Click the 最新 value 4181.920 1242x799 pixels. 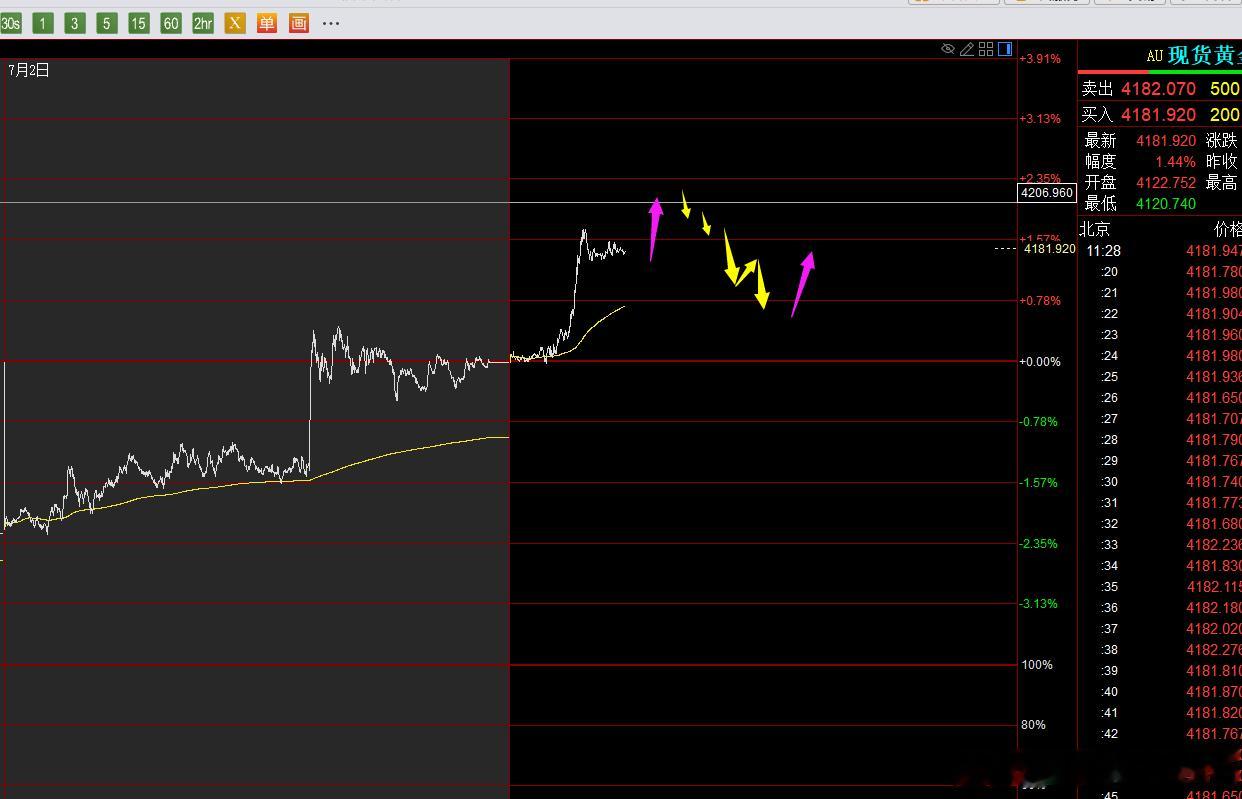click(1166, 141)
